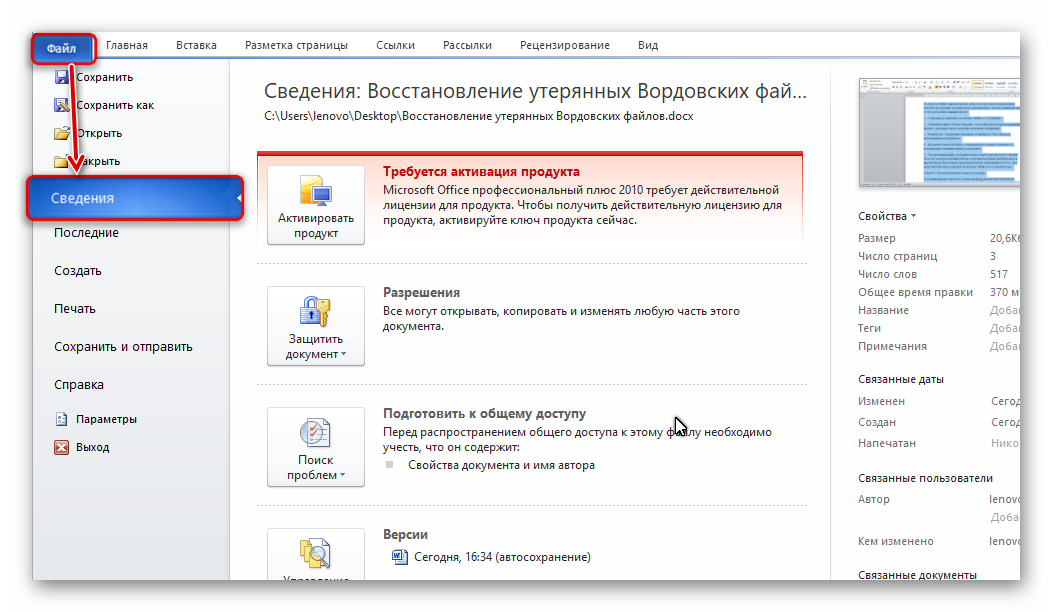Click Параметры to open options
This screenshot has width=1052, height=612.
tap(106, 419)
